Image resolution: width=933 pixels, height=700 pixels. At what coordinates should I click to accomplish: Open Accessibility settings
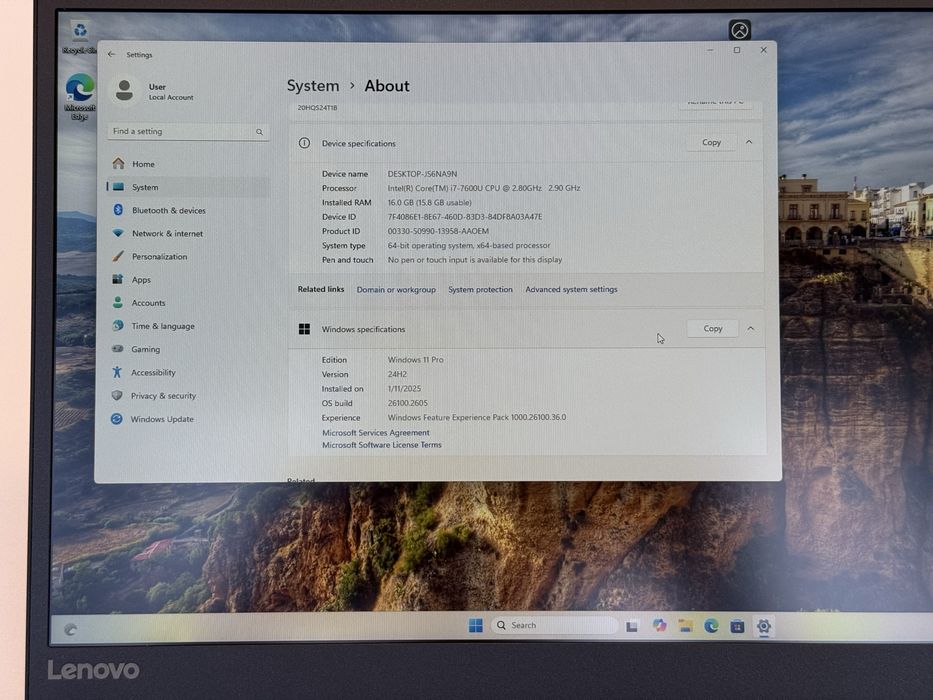pyautogui.click(x=188, y=373)
